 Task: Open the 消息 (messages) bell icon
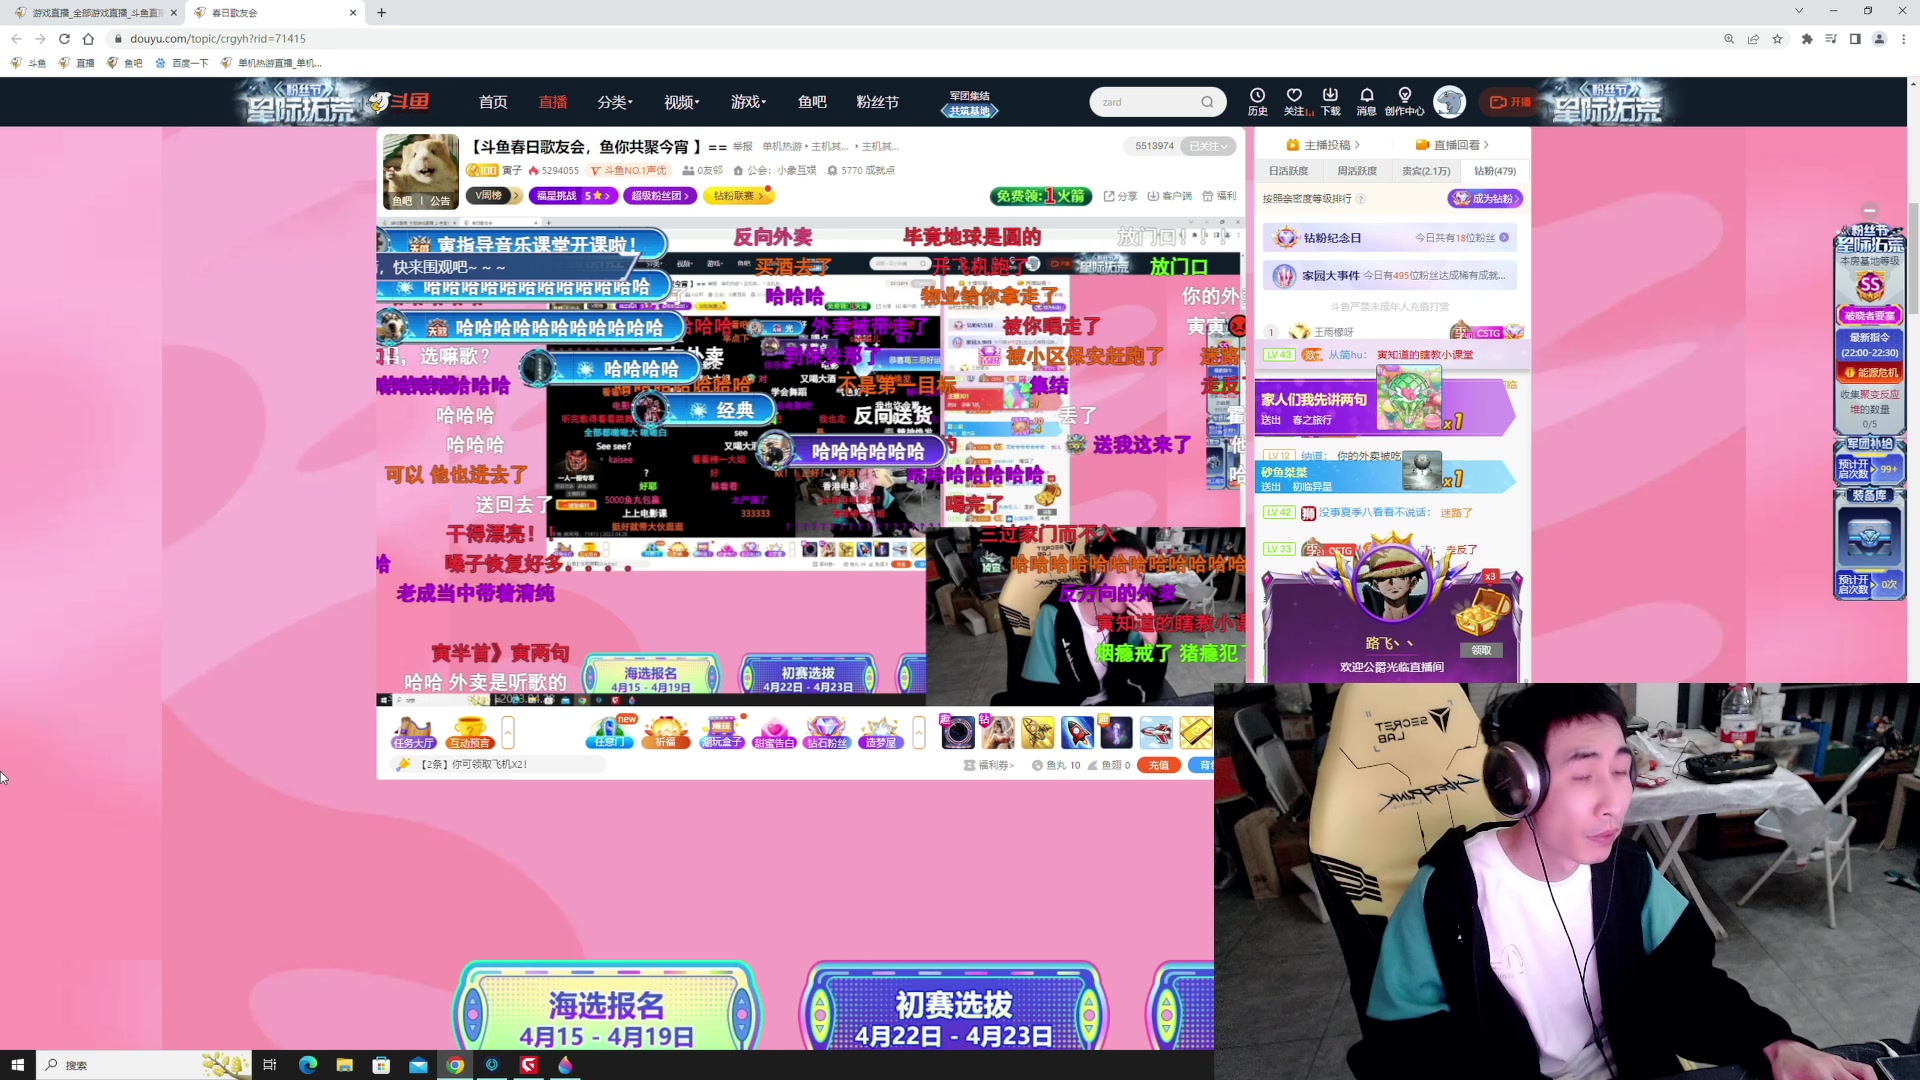coord(1366,101)
